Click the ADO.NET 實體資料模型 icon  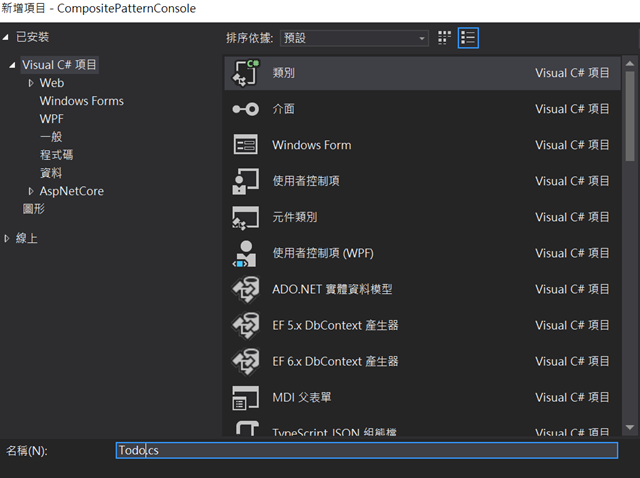click(x=246, y=289)
